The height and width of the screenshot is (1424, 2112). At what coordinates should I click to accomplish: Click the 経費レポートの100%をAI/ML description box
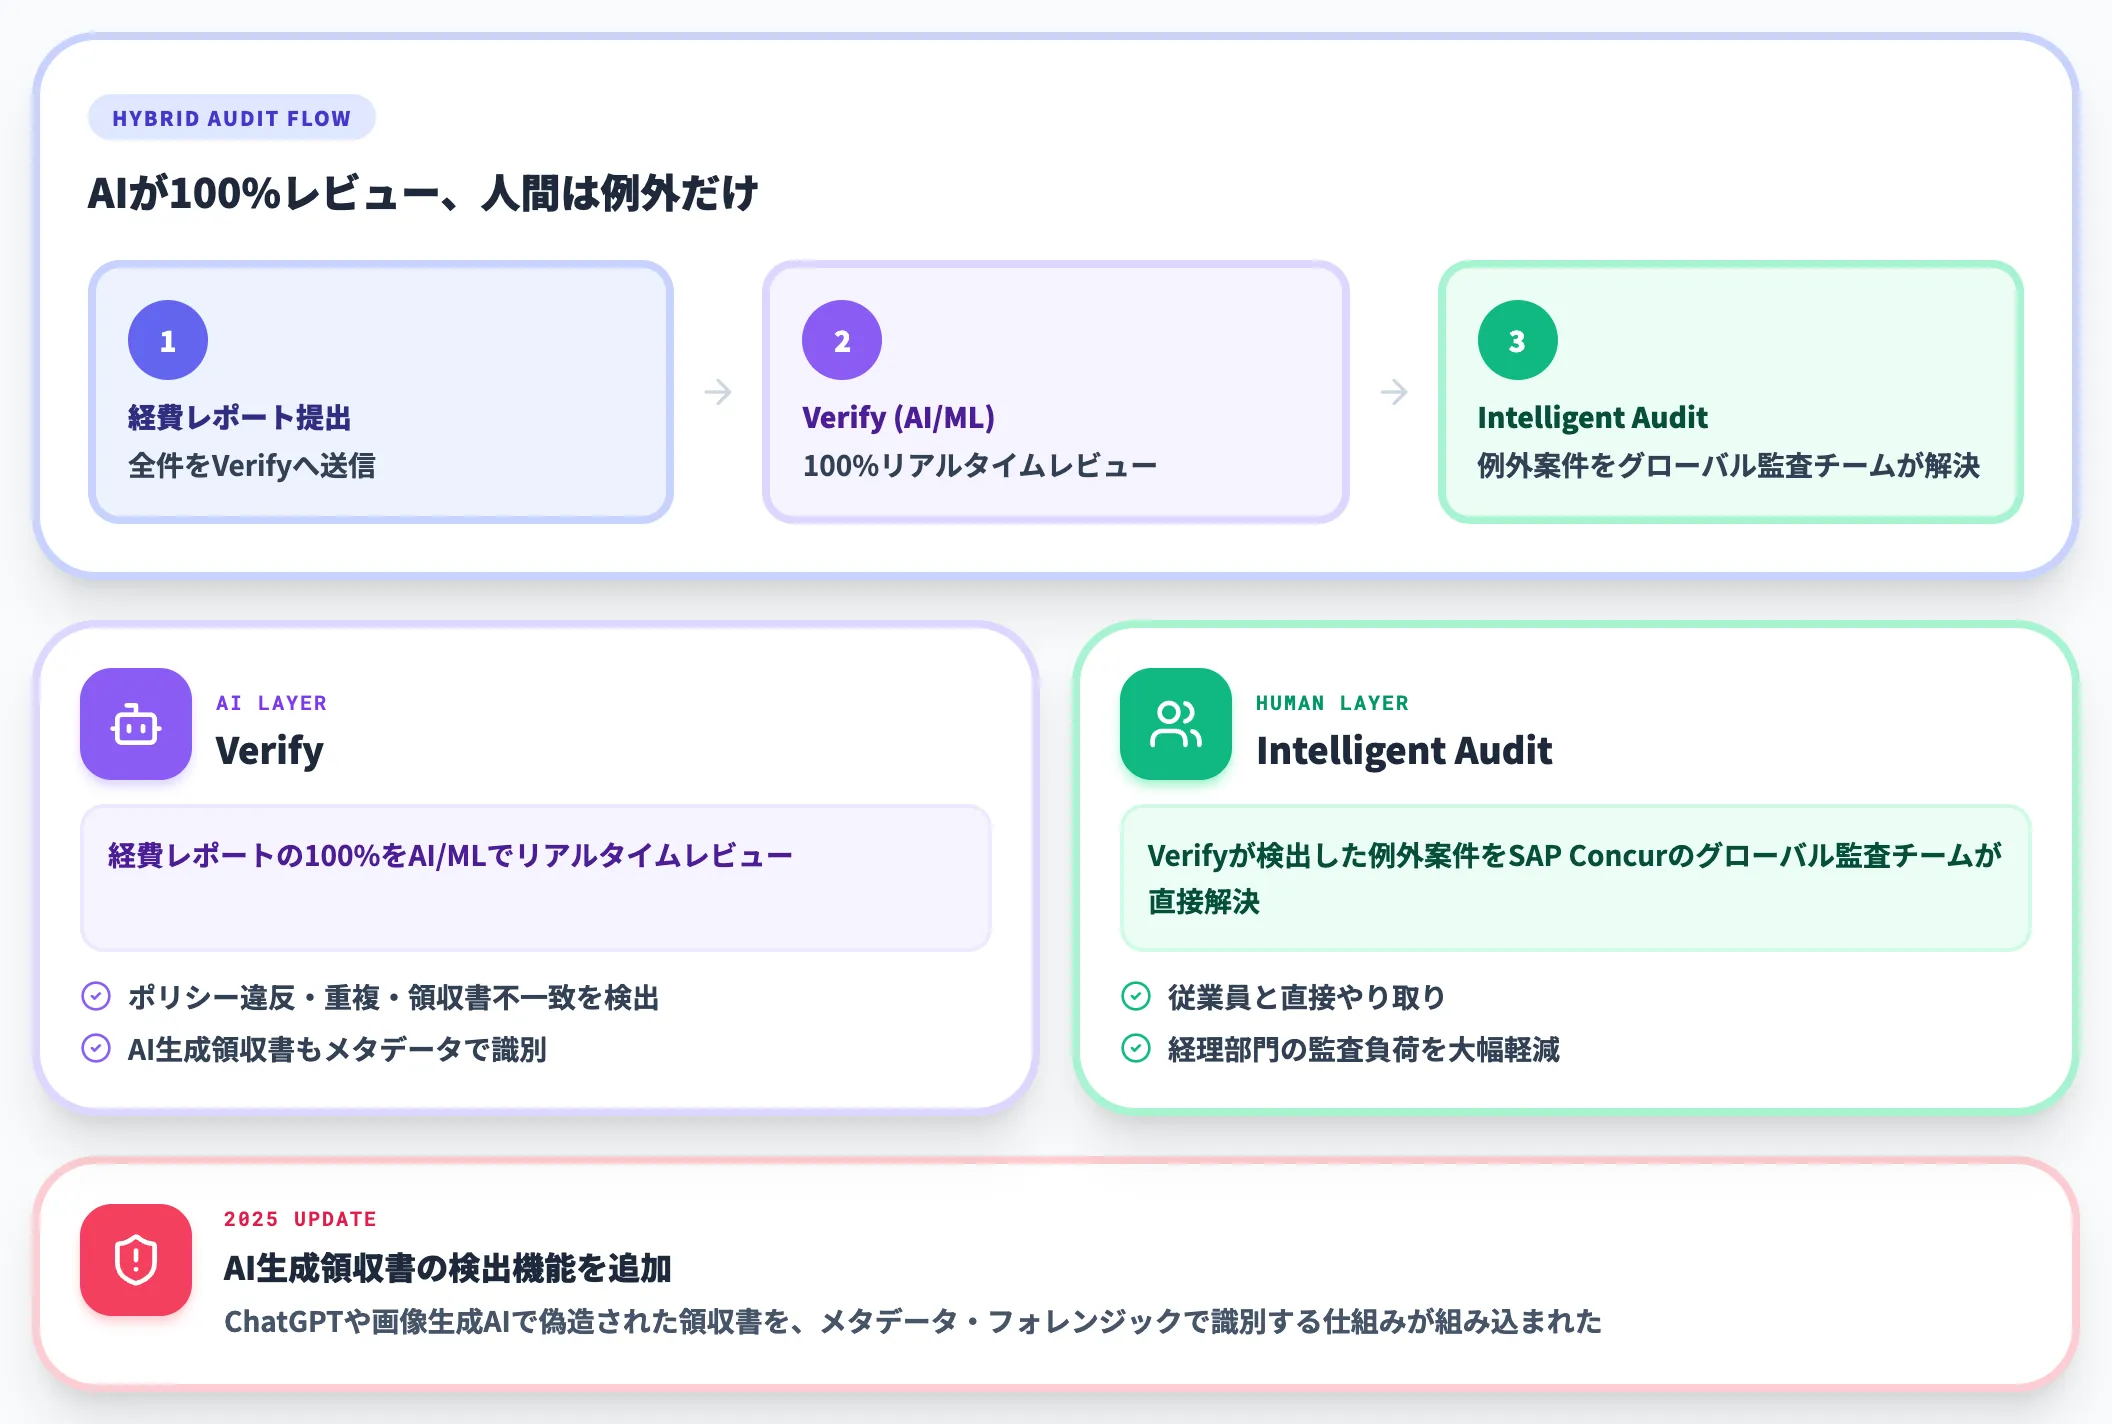536,878
